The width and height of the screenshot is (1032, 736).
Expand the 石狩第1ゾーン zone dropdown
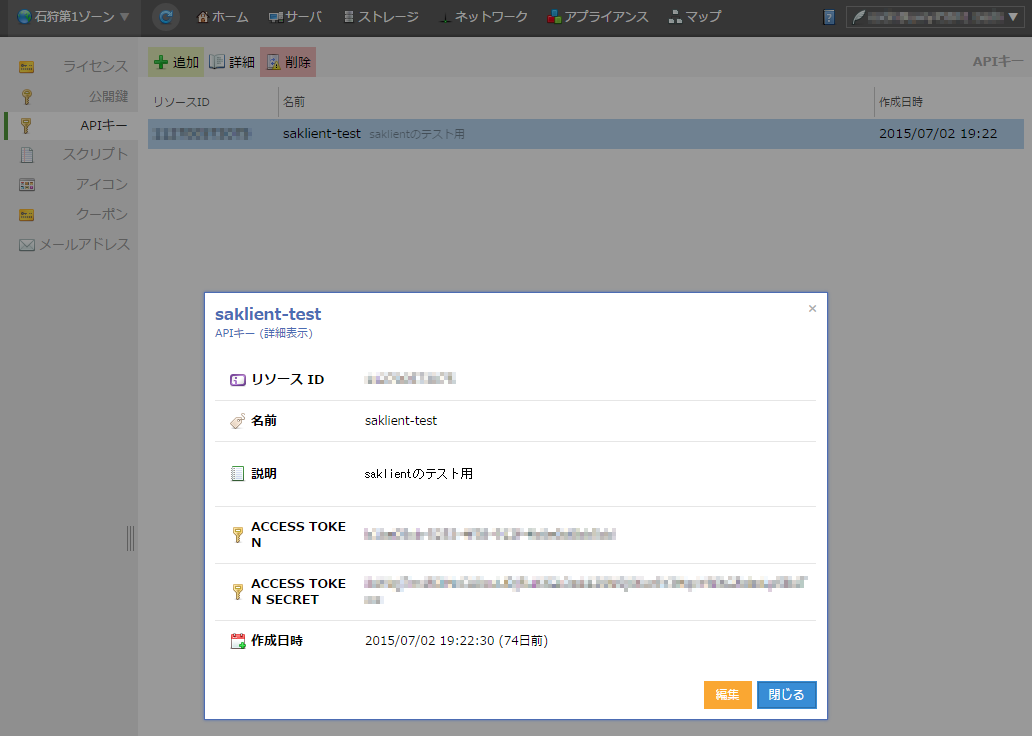[74, 17]
